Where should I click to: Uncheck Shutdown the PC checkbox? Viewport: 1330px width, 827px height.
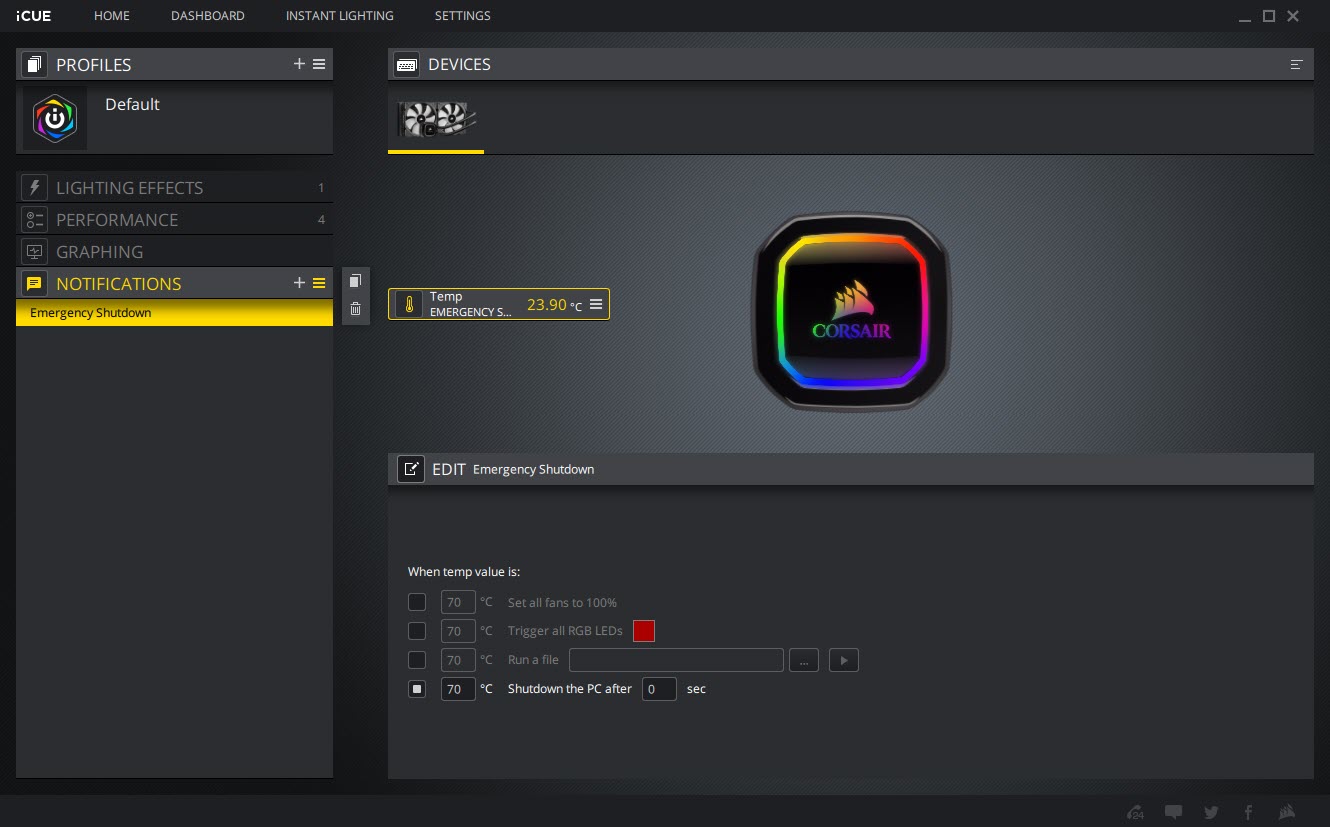click(x=417, y=689)
